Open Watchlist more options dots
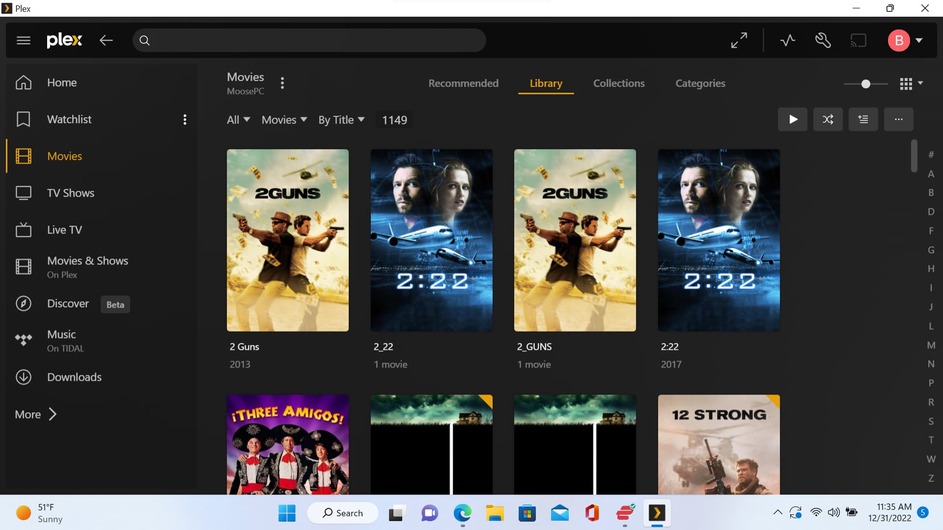The height and width of the screenshot is (530, 943). coord(185,119)
